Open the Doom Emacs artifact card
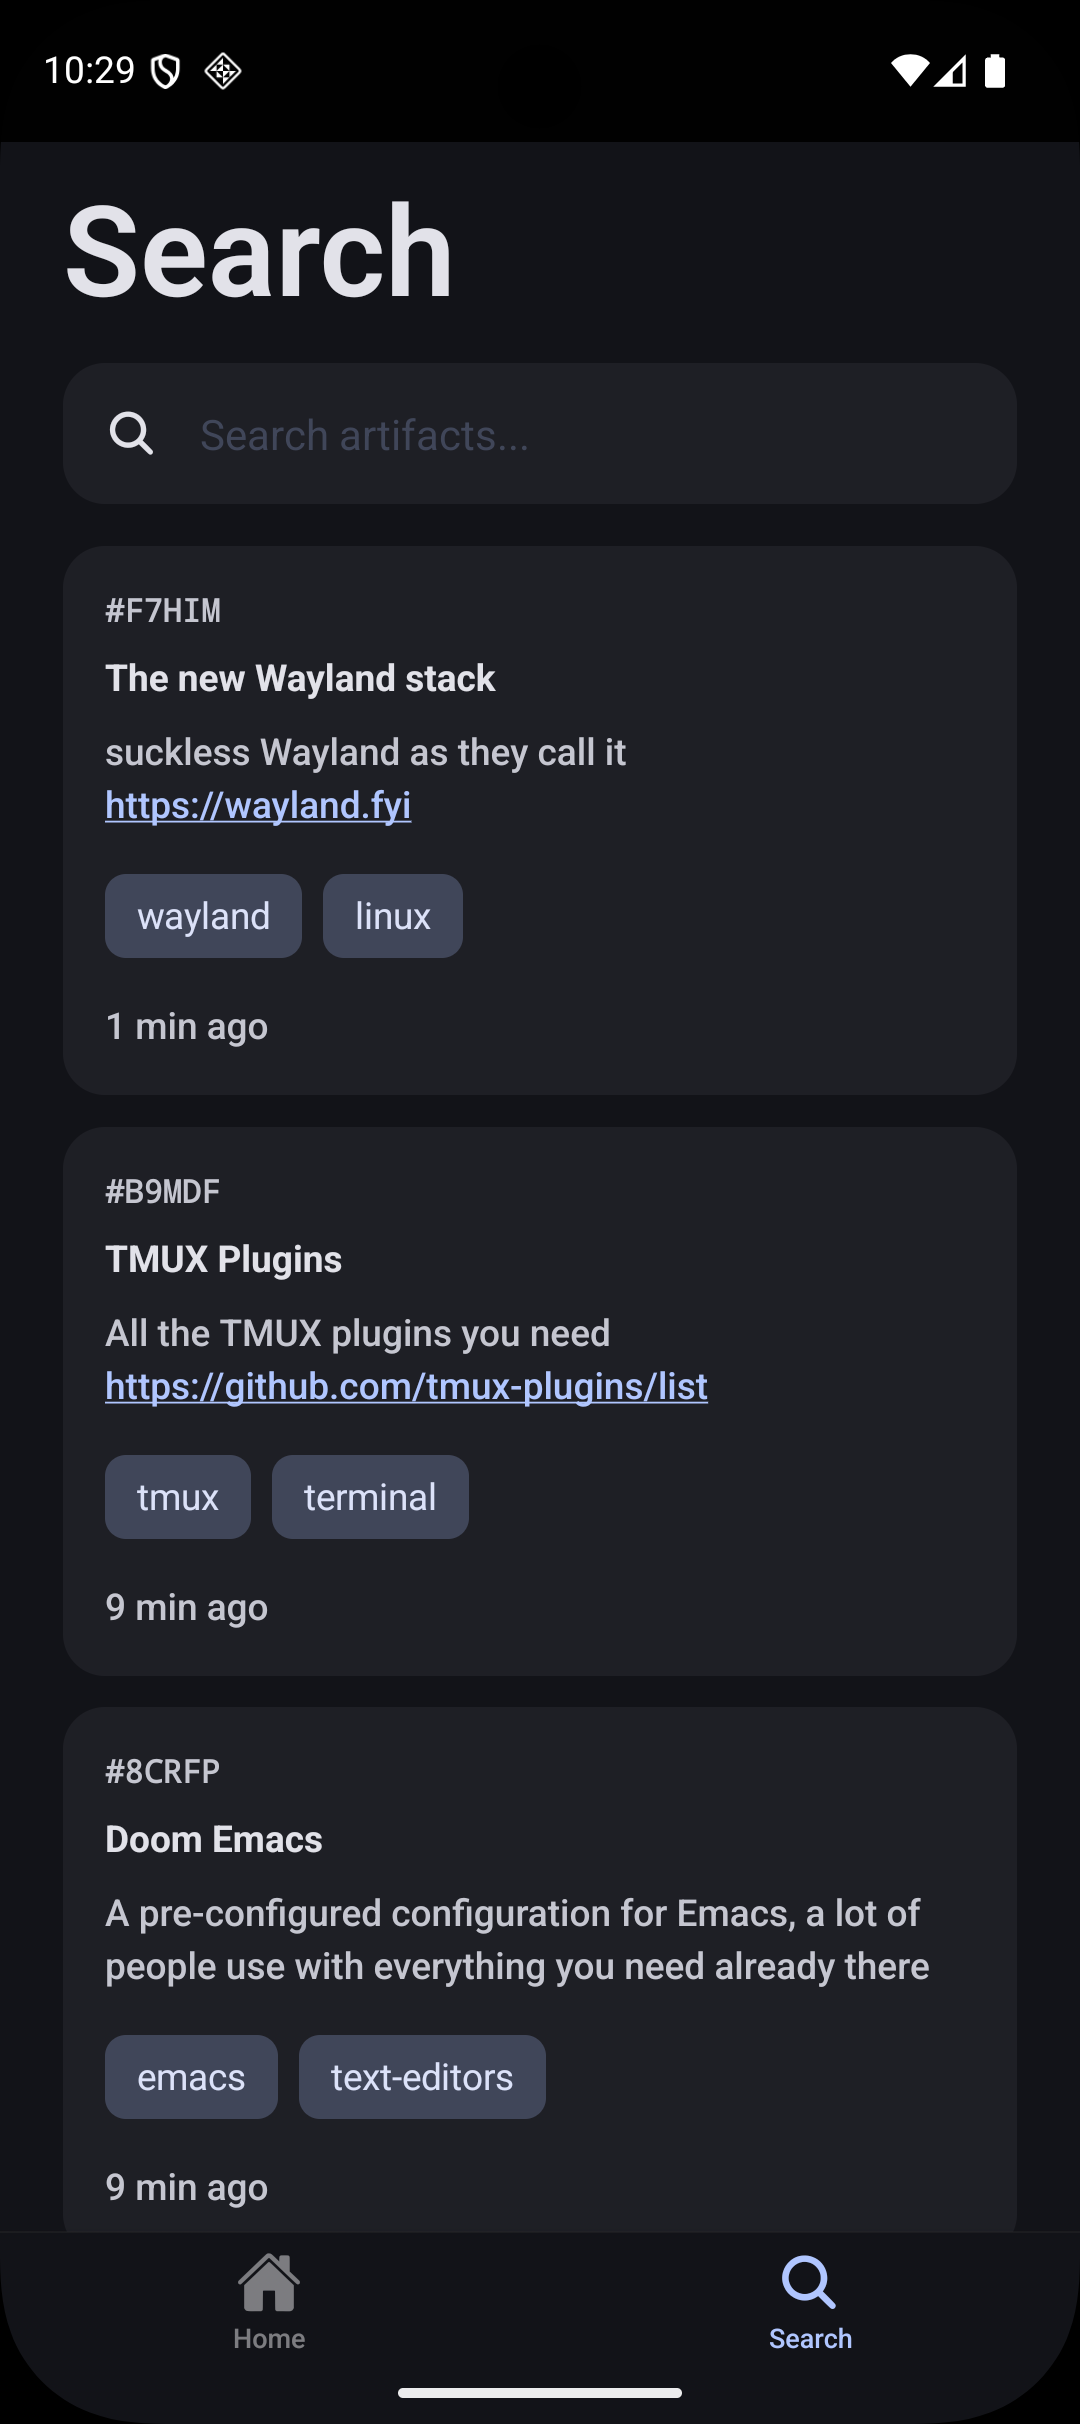This screenshot has height=2424, width=1080. coord(540,1970)
